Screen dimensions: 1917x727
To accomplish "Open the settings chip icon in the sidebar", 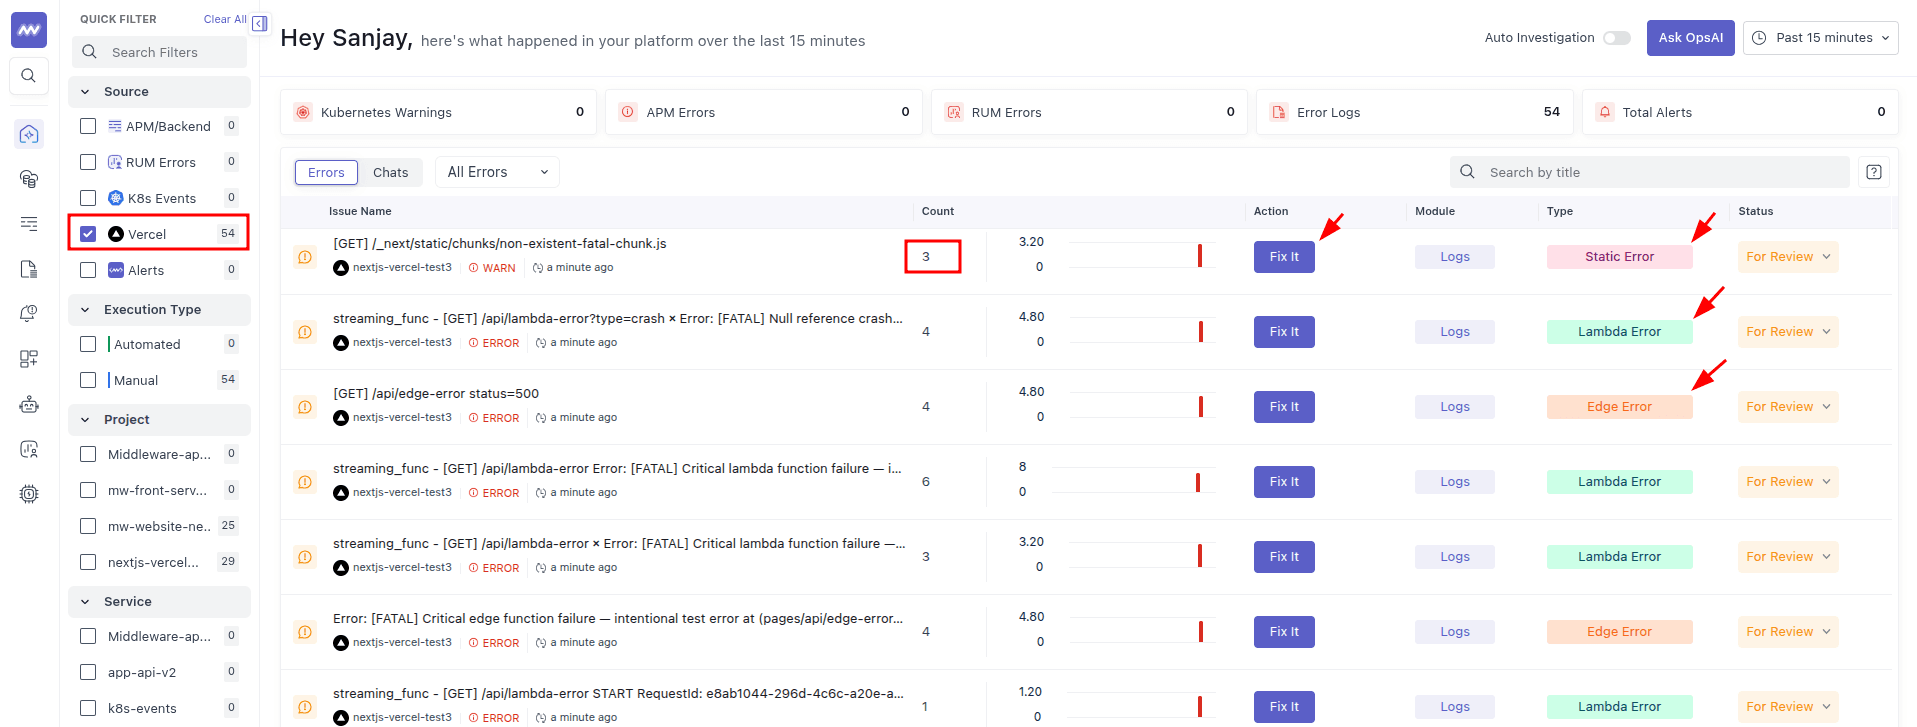I will (29, 494).
